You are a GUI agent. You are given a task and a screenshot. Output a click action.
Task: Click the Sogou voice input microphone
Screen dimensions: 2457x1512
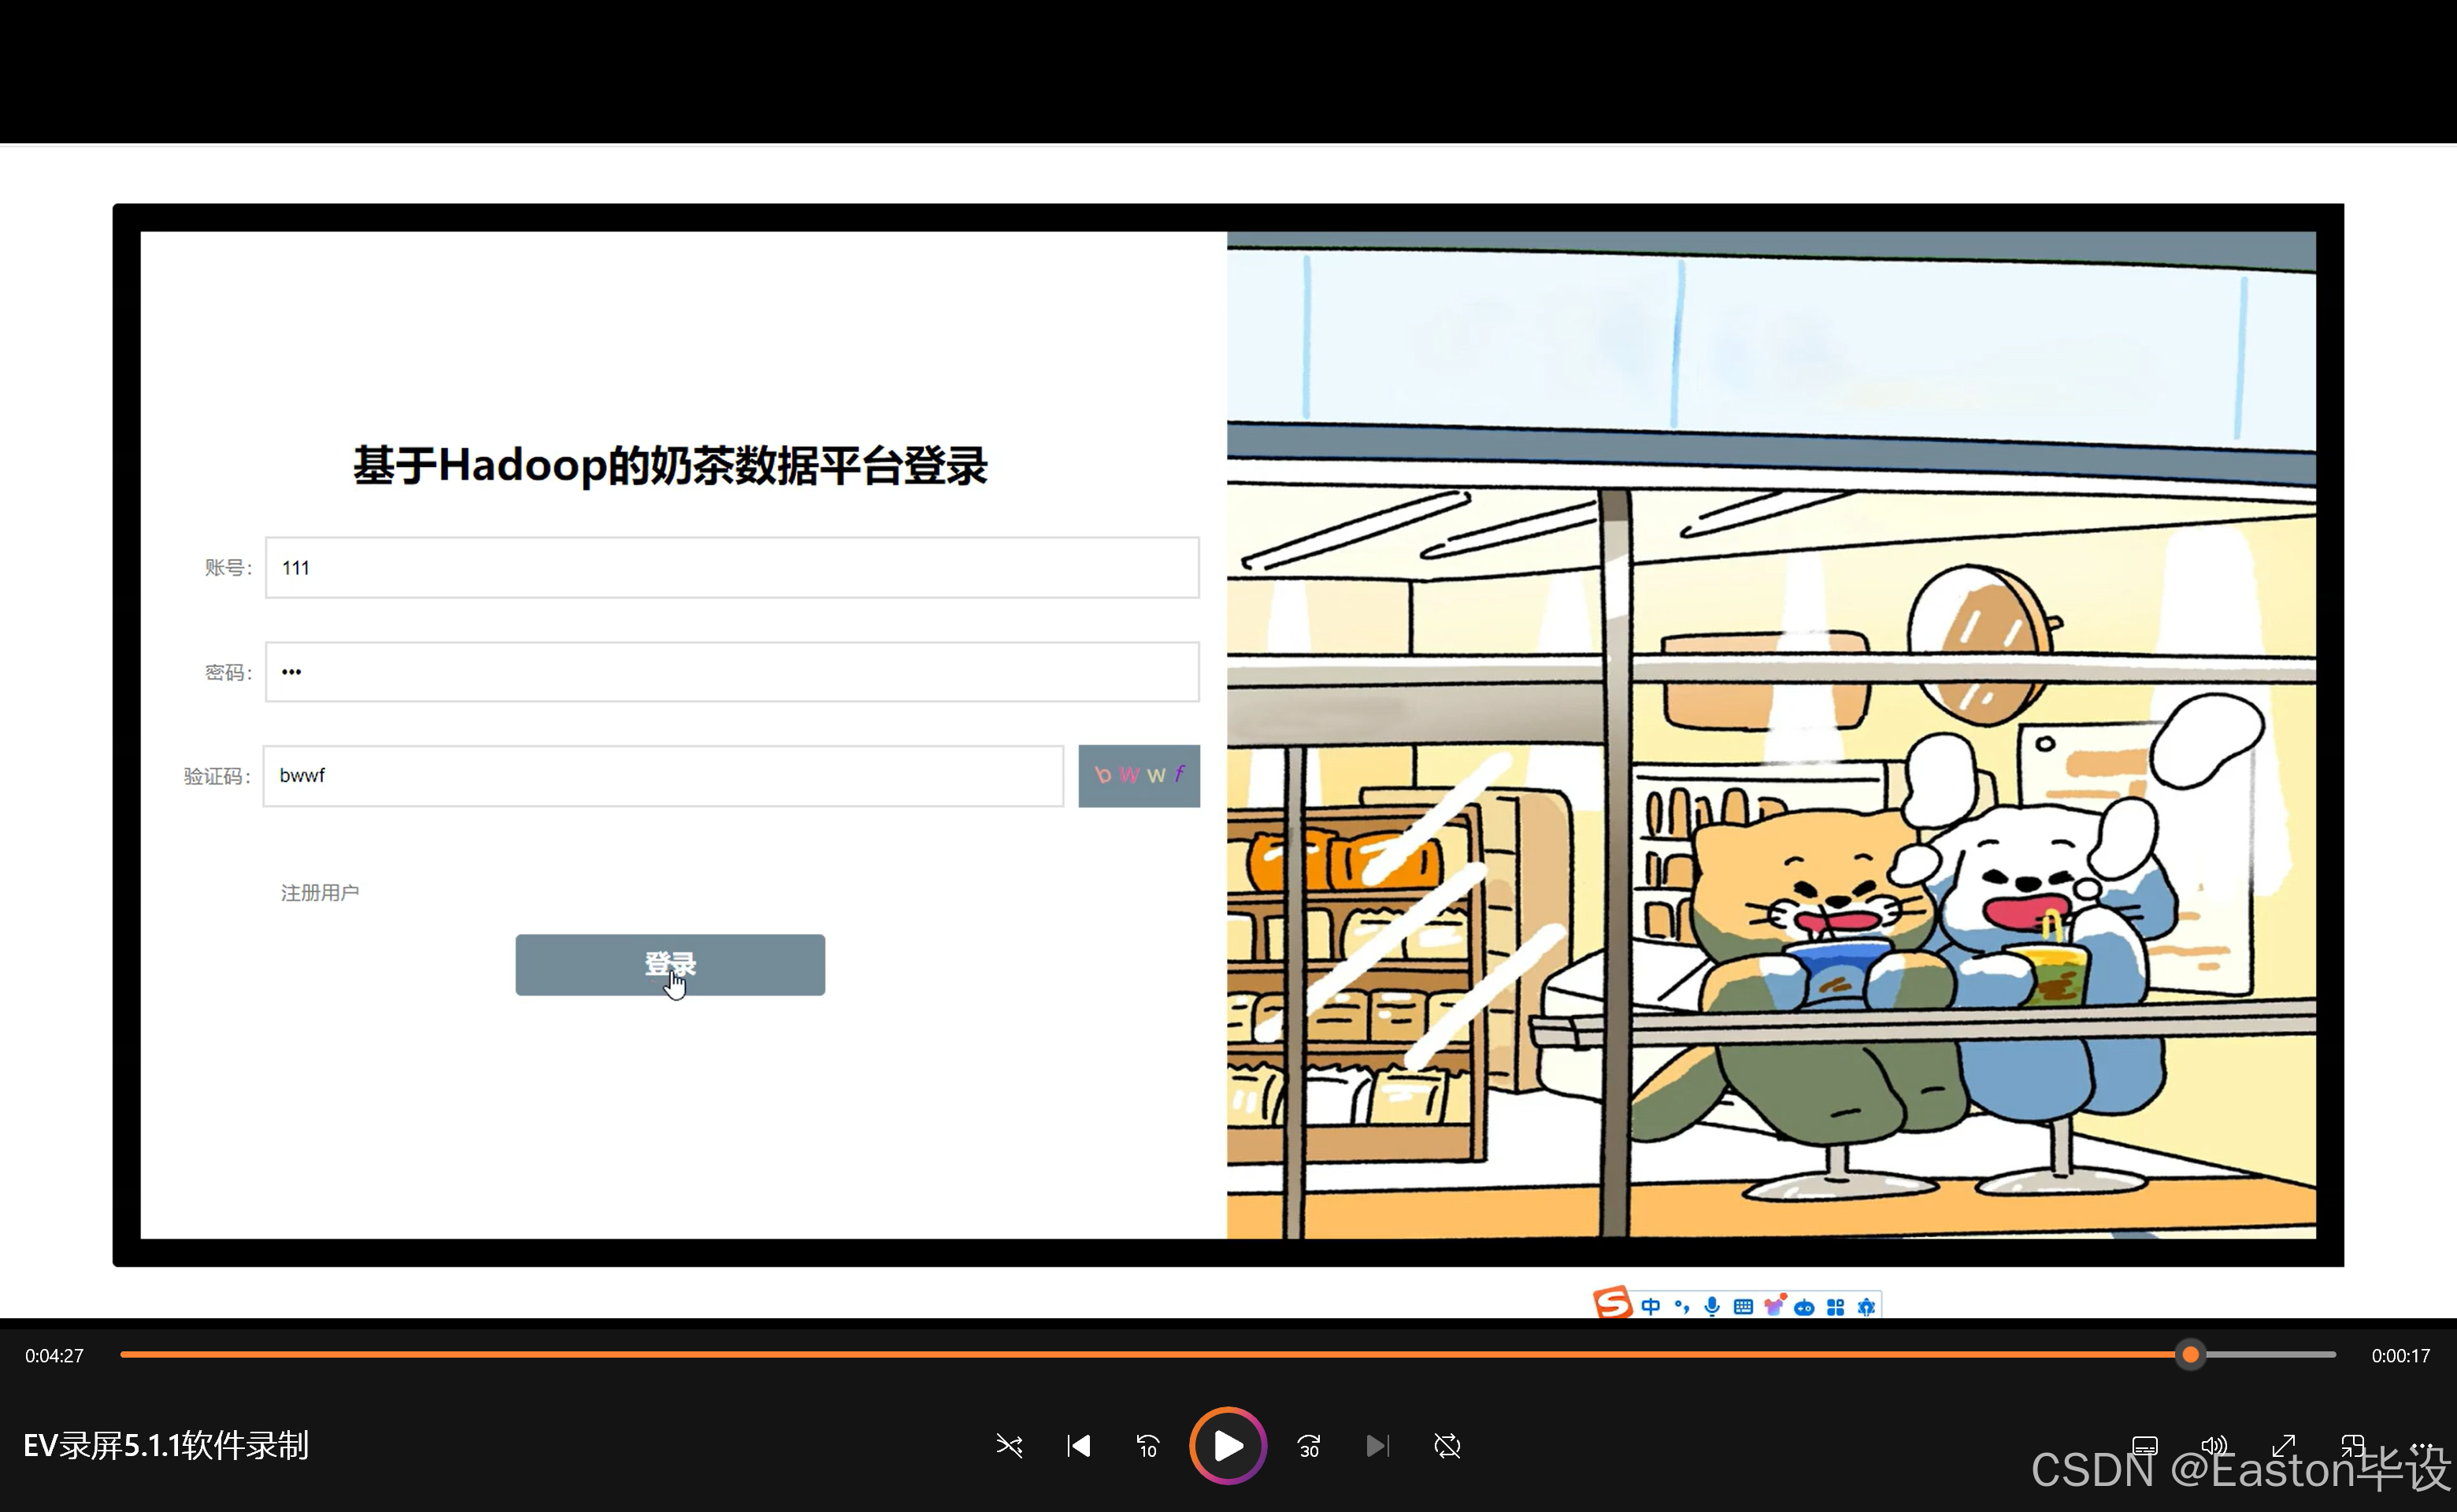coord(1712,1307)
